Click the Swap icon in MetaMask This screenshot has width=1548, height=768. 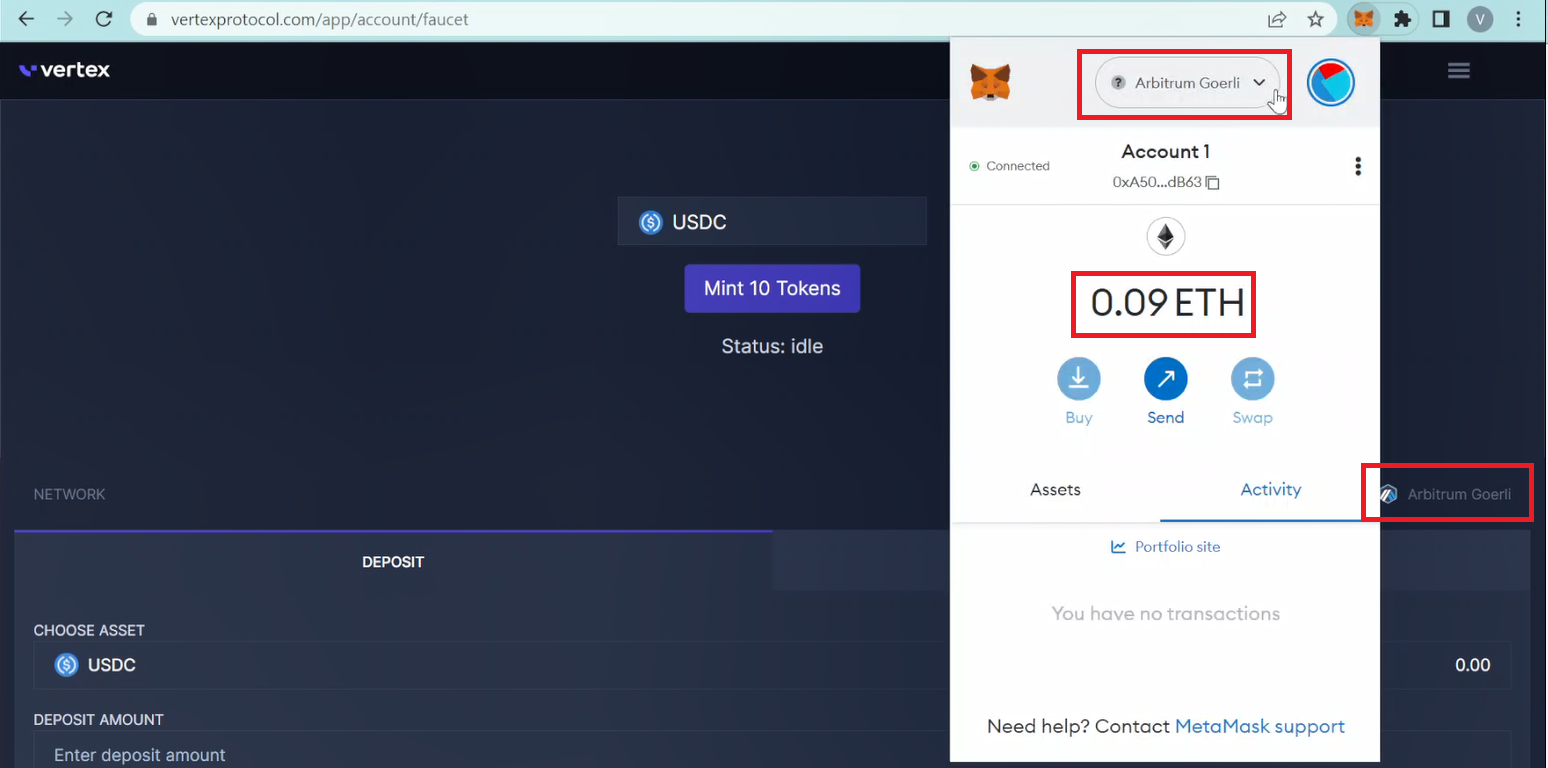1252,379
